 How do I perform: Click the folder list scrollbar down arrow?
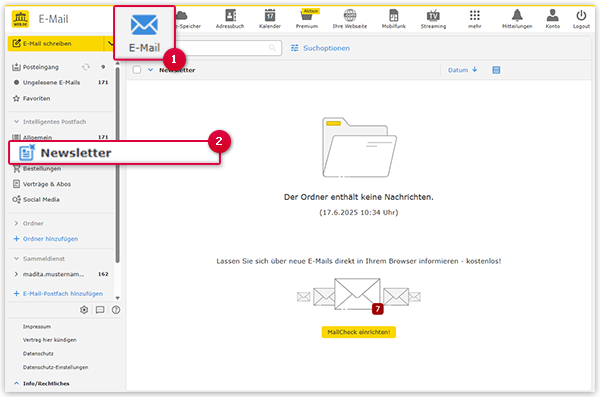click(117, 298)
